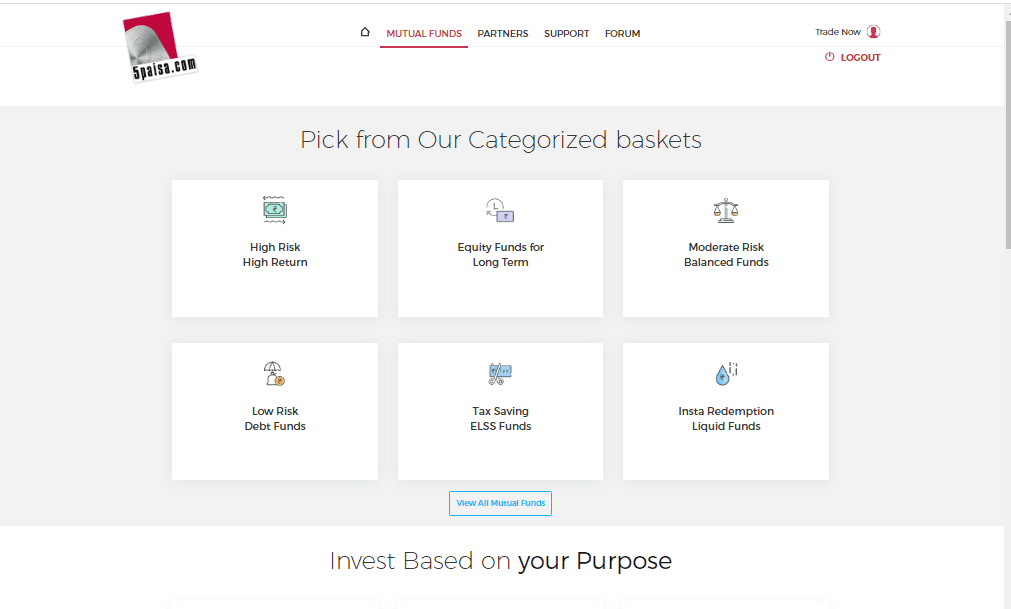1011x609 pixels.
Task: Click the vertical page scrollbar thumb
Action: click(x=1008, y=134)
